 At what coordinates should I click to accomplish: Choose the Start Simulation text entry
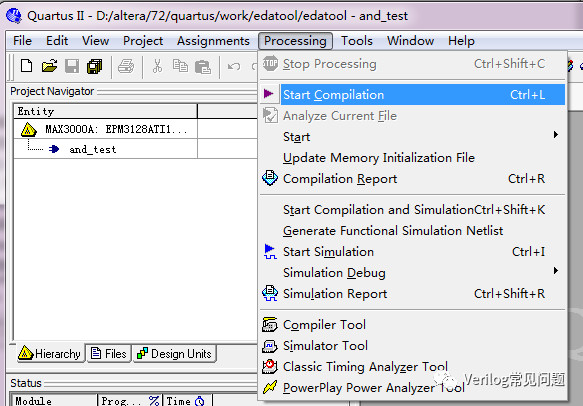click(x=328, y=252)
